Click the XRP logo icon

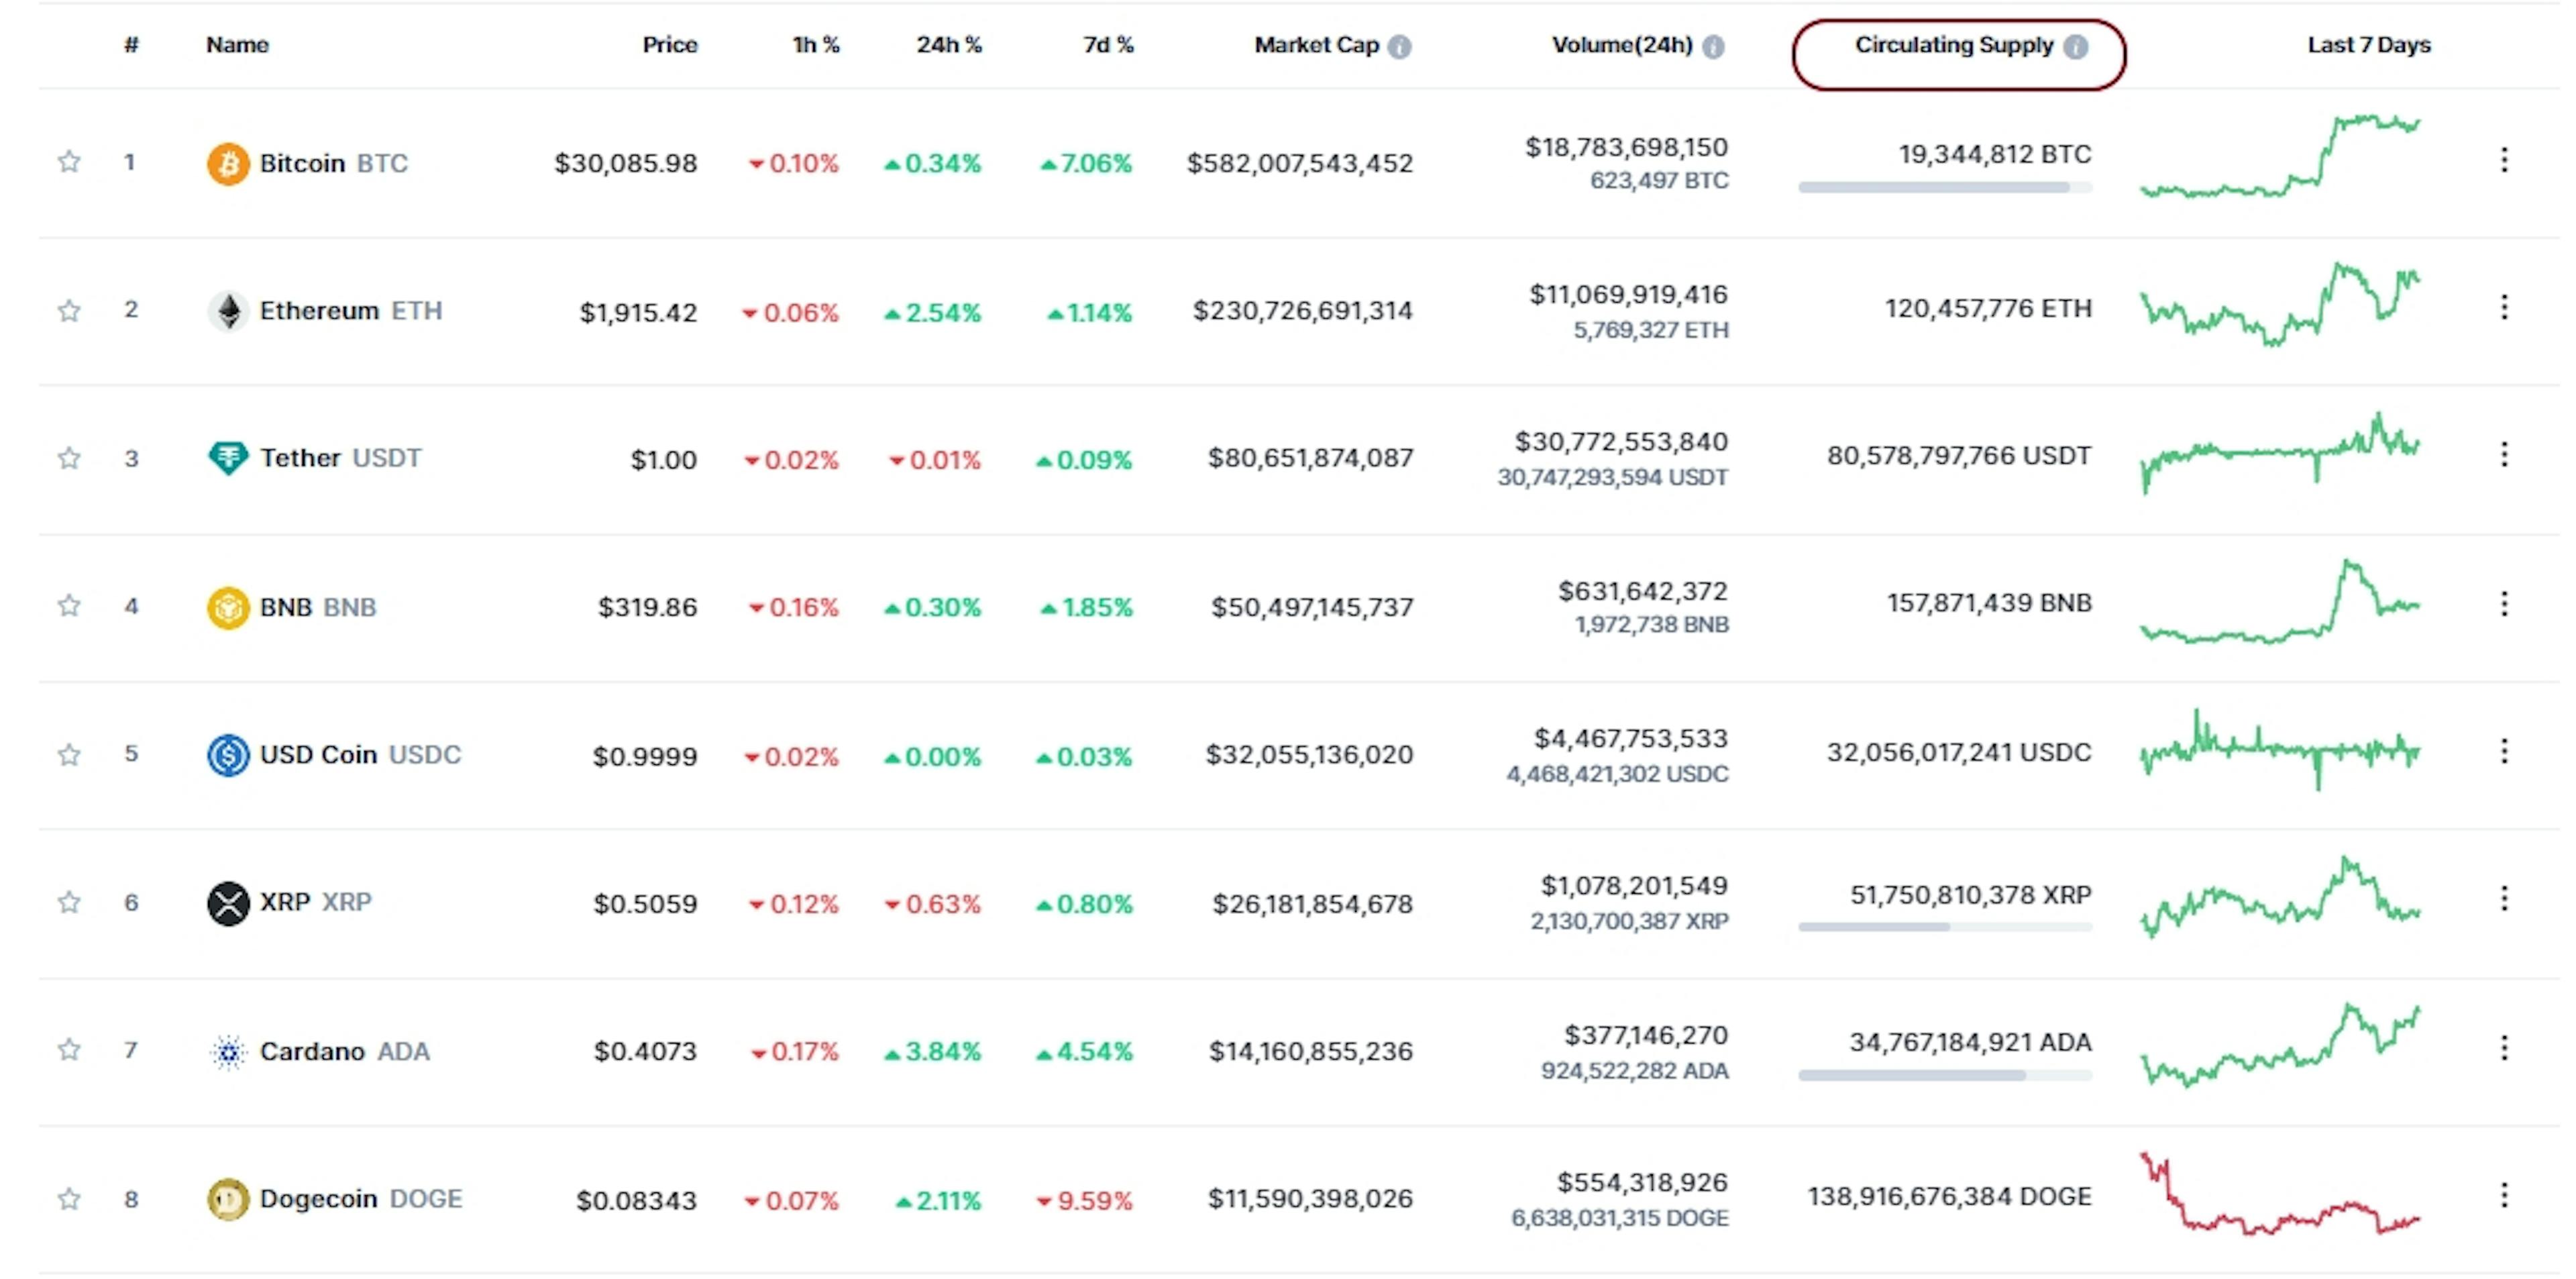pyautogui.click(x=228, y=903)
